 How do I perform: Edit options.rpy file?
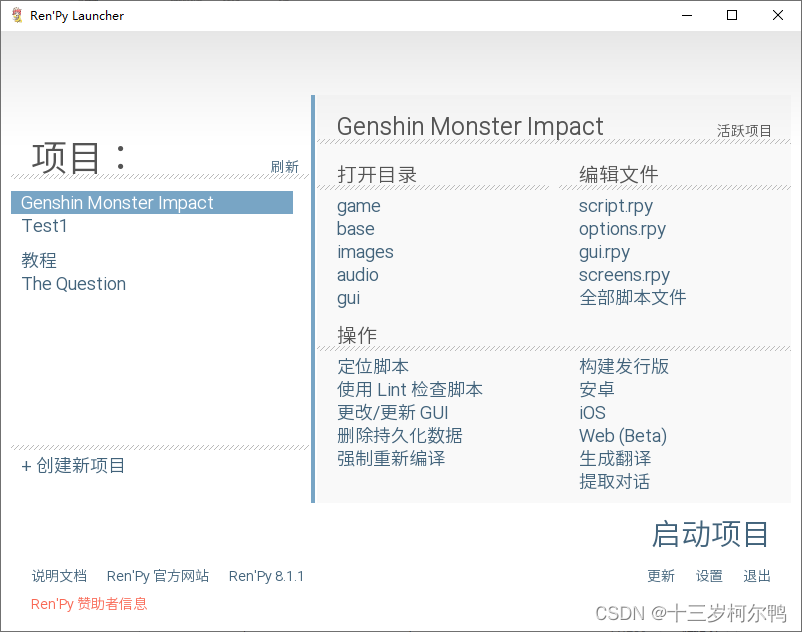coord(622,229)
